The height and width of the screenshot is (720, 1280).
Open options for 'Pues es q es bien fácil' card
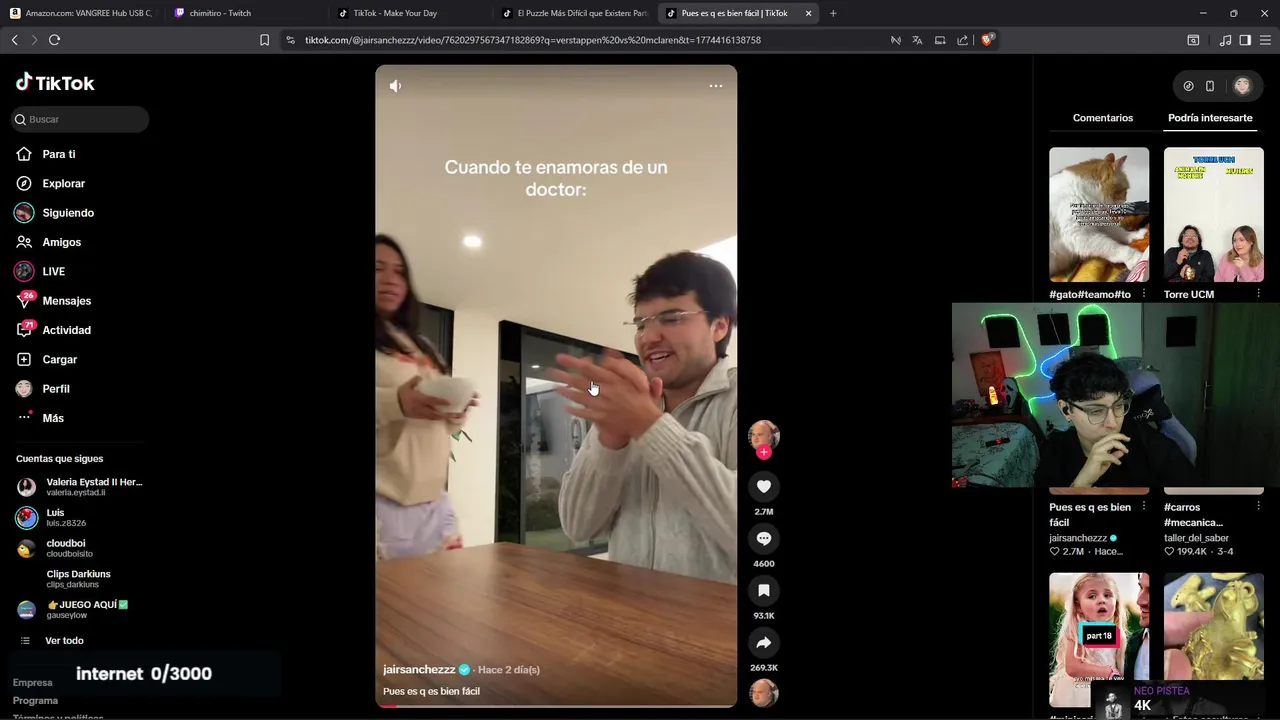coord(1144,507)
